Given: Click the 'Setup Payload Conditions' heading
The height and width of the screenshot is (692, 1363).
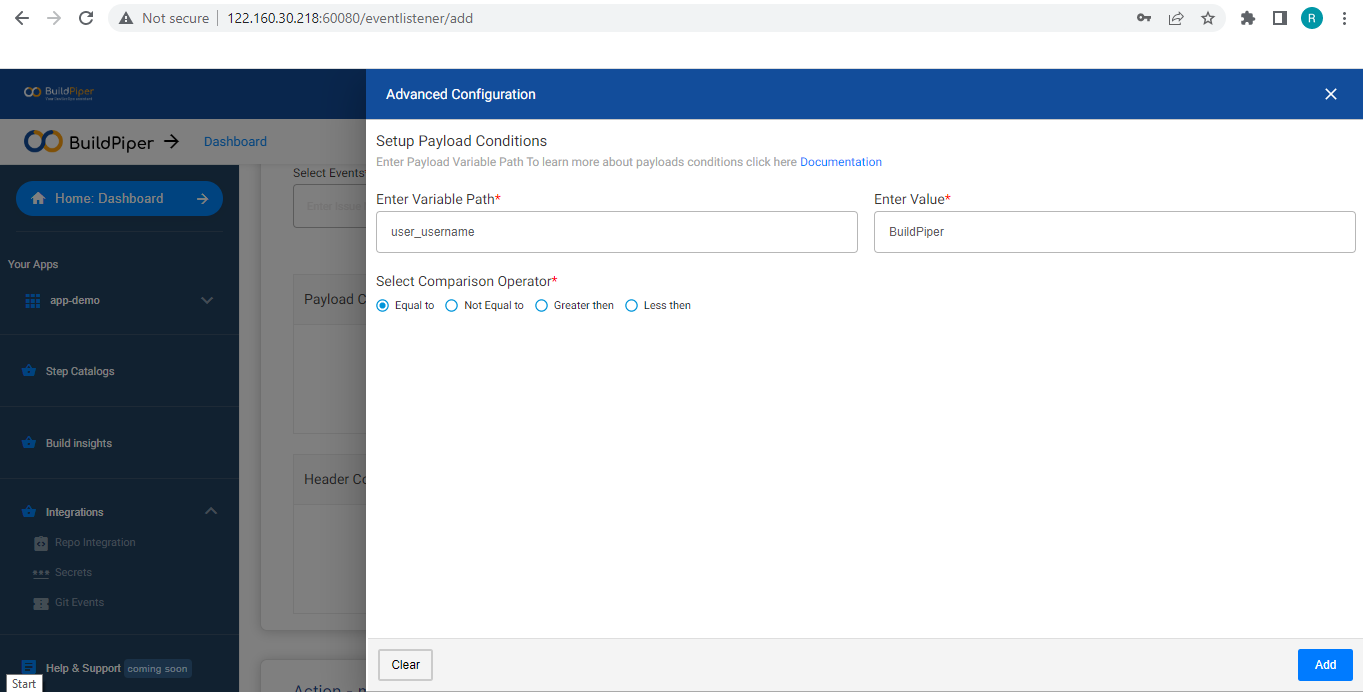Looking at the screenshot, I should coord(461,141).
